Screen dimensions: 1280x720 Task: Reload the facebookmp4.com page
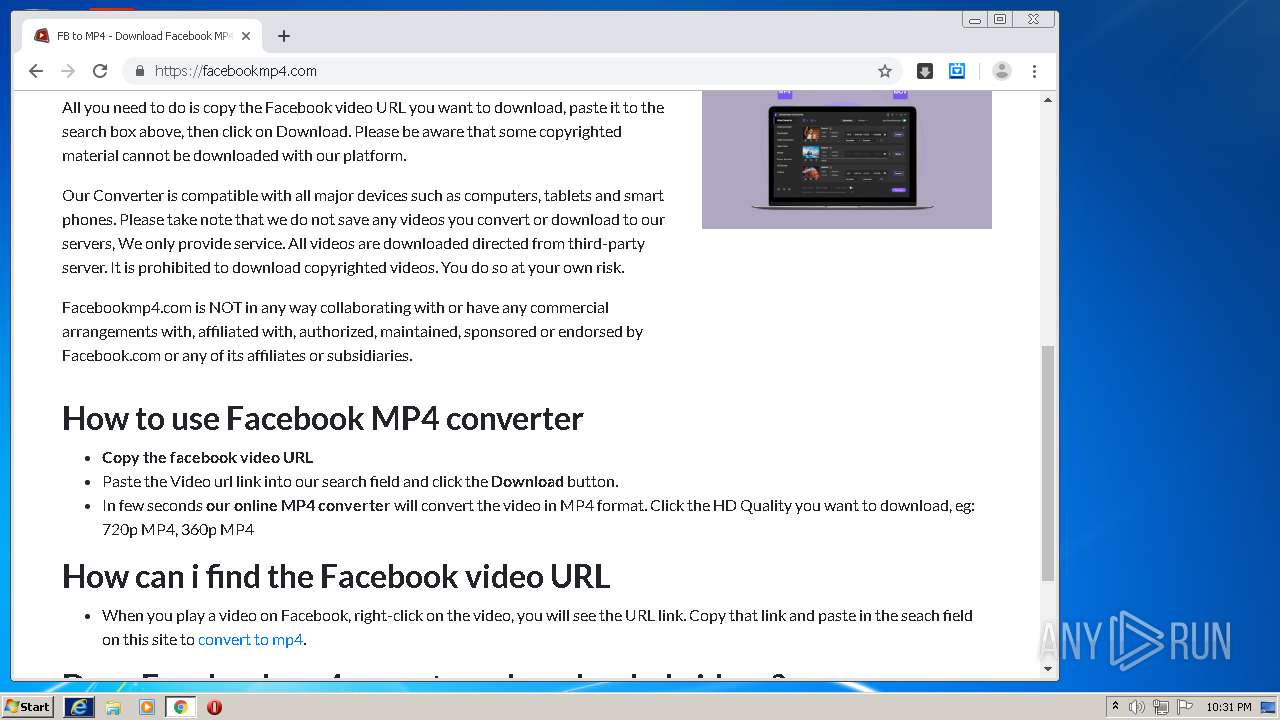point(100,71)
